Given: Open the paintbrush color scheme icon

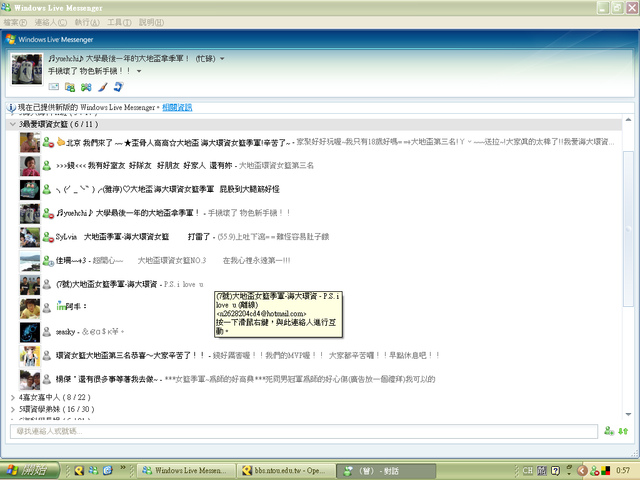Looking at the screenshot, I should coord(102,87).
